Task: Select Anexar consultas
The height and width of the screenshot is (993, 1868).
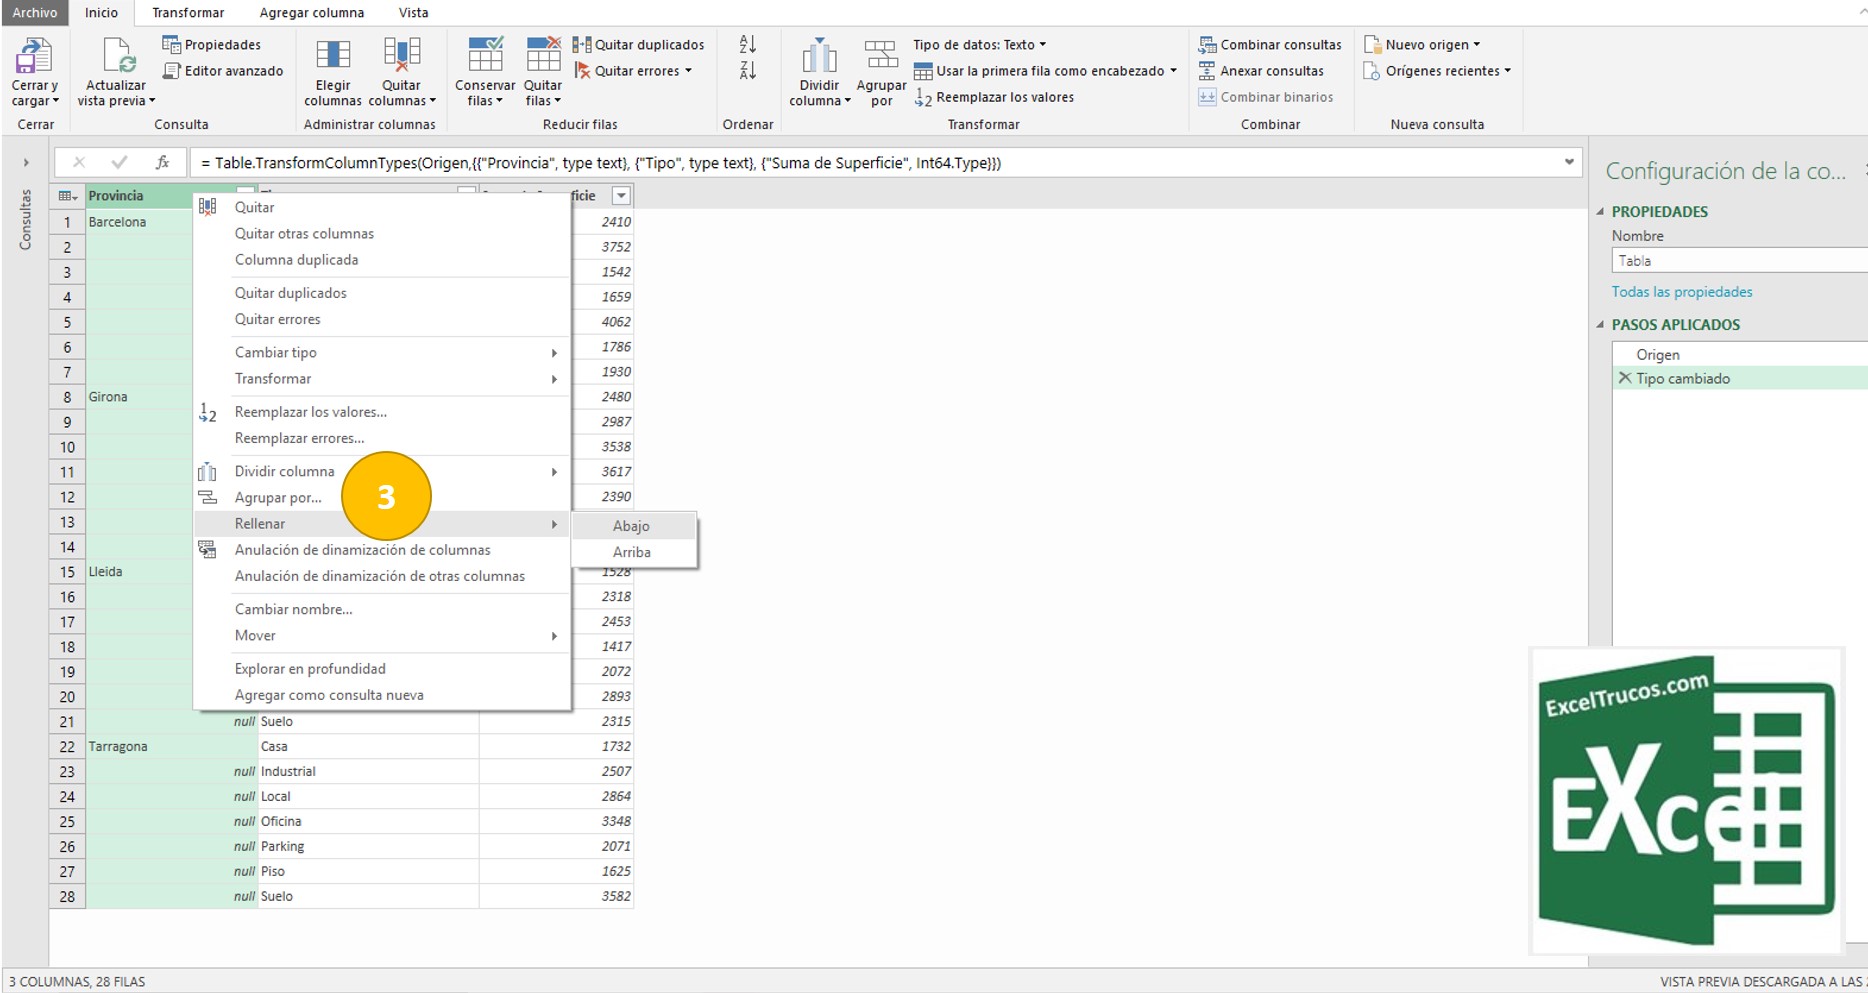Action: tap(1263, 70)
